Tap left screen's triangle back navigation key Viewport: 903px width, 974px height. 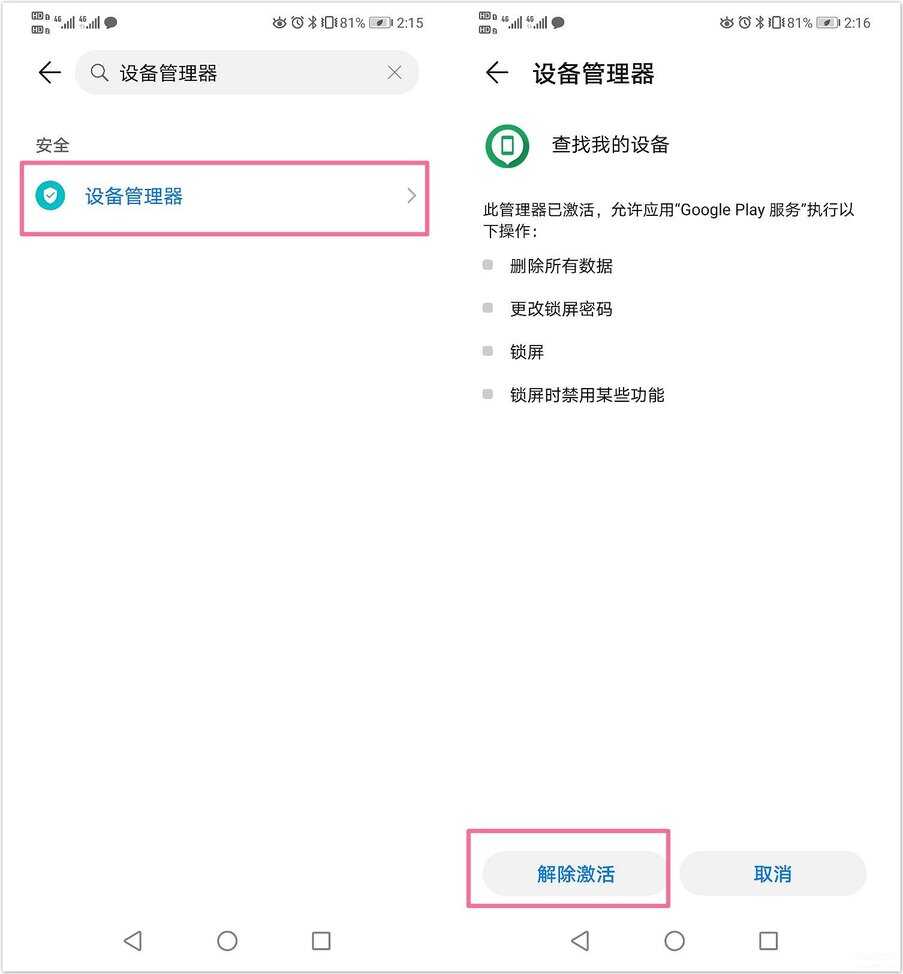[x=133, y=940]
